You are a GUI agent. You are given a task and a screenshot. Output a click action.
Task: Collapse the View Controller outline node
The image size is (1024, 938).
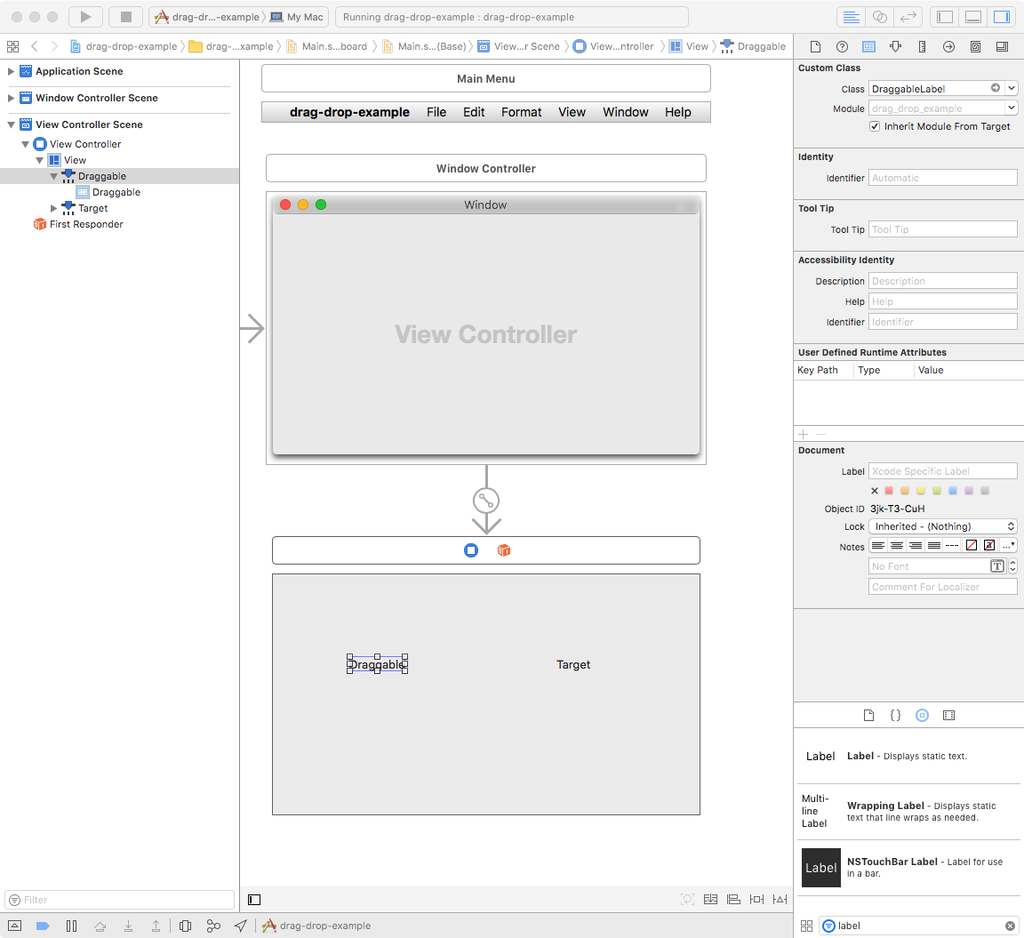(x=25, y=144)
